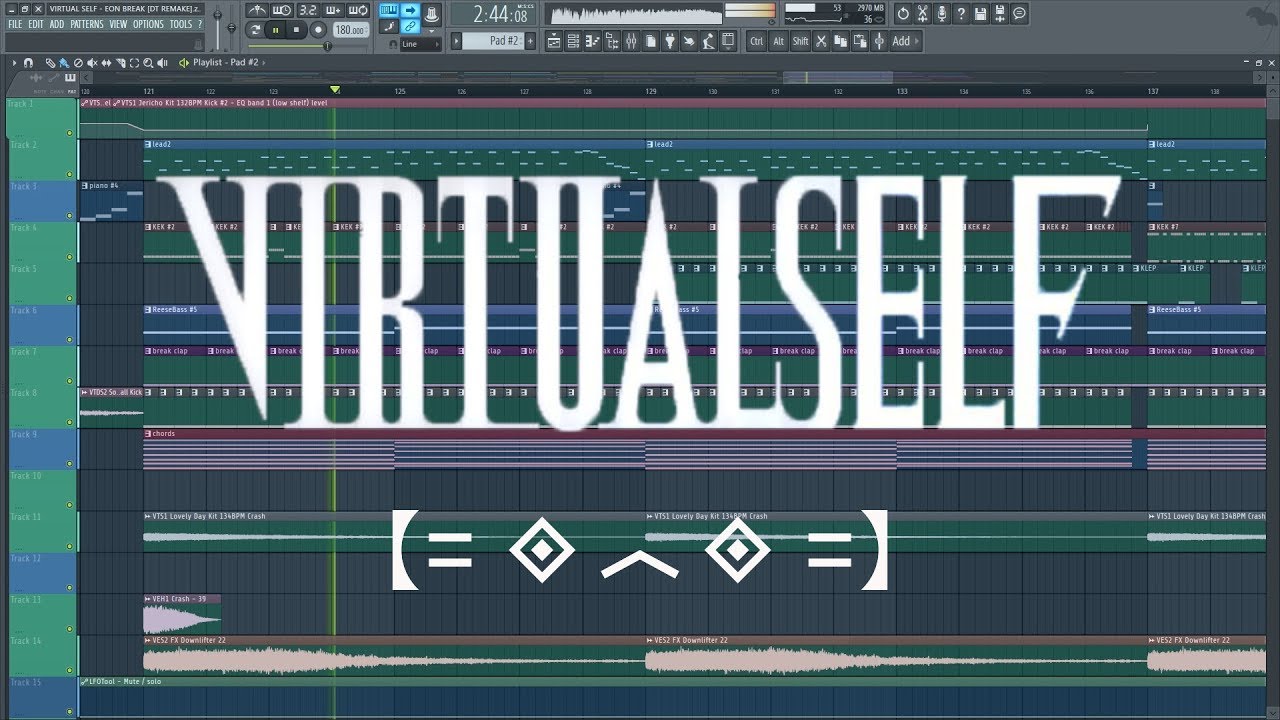Image resolution: width=1280 pixels, height=720 pixels.
Task: Open the plugin picker plug icon
Action: coord(670,41)
